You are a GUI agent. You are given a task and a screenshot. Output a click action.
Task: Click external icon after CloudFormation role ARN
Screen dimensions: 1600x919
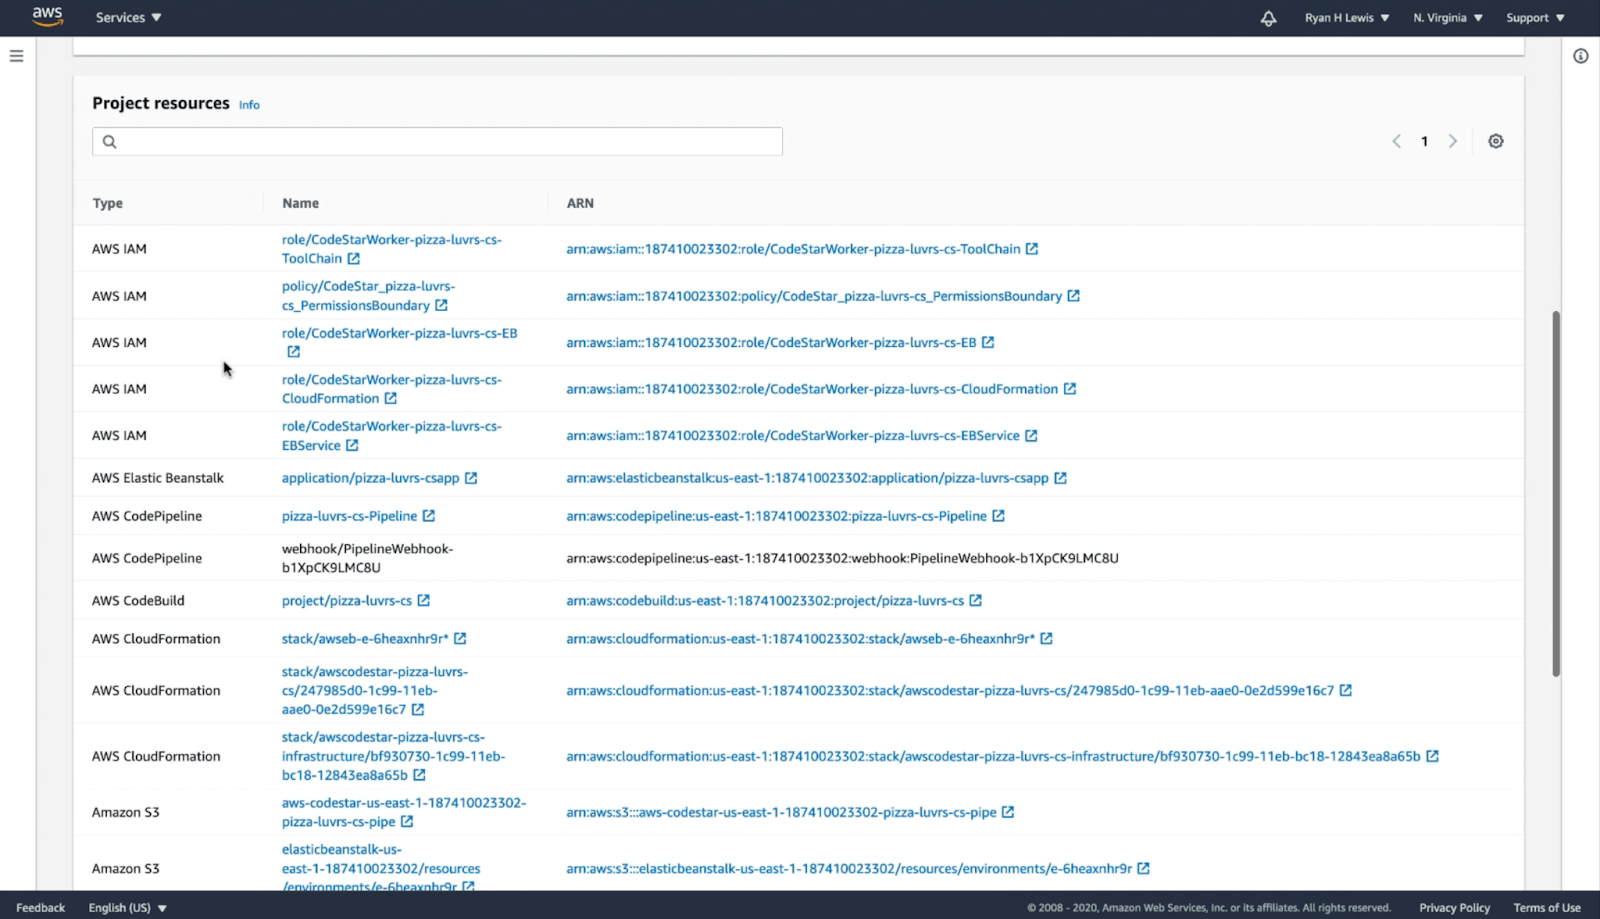pos(1070,389)
